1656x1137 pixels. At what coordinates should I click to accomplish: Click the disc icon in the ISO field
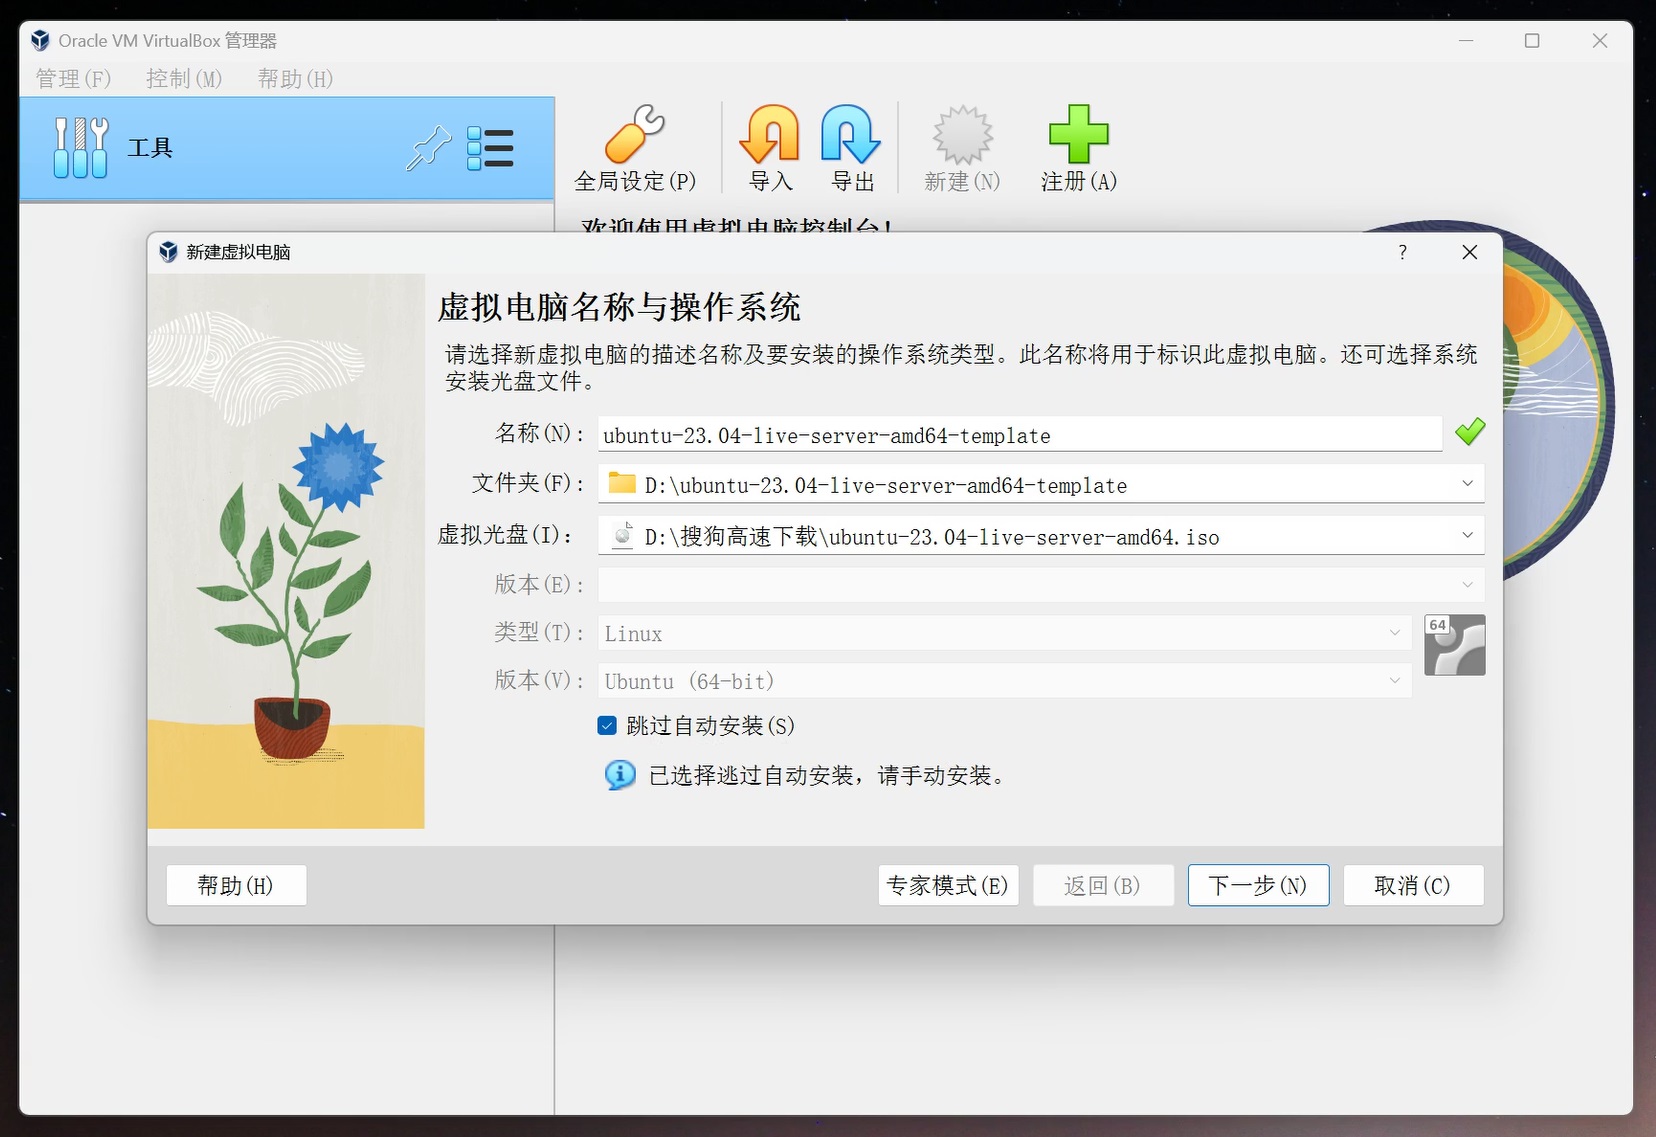[x=622, y=535]
